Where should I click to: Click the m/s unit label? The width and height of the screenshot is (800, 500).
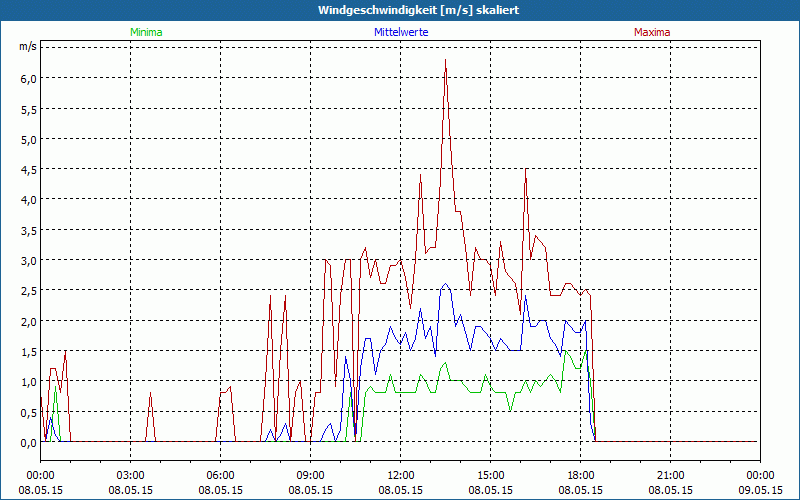tap(28, 46)
